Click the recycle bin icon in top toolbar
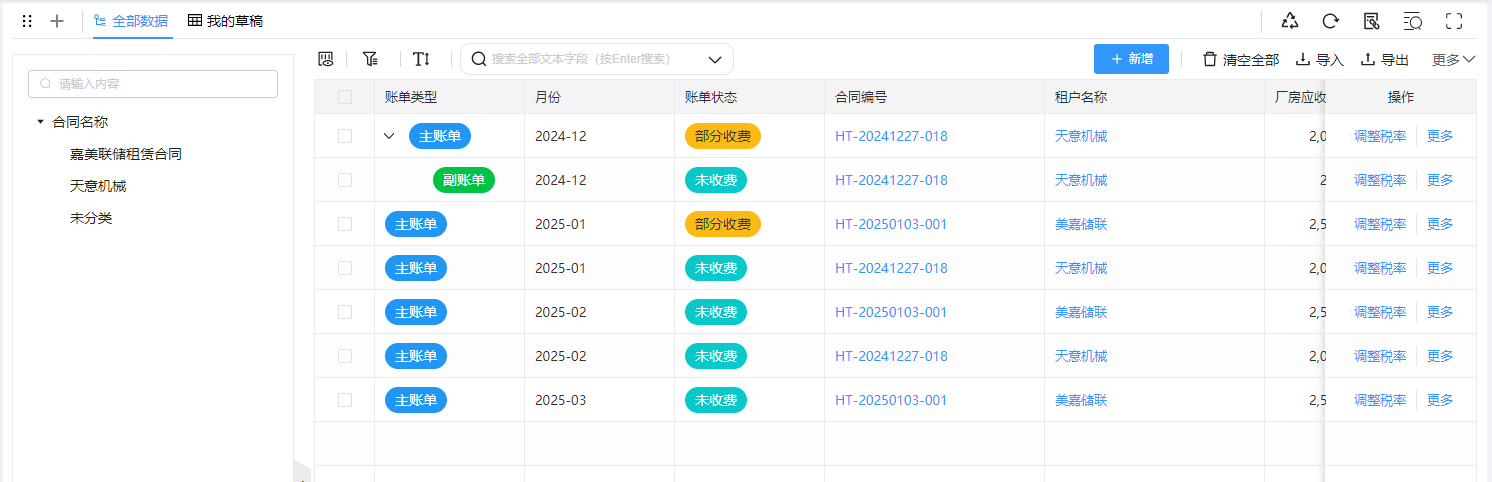The width and height of the screenshot is (1492, 482). pos(1290,21)
